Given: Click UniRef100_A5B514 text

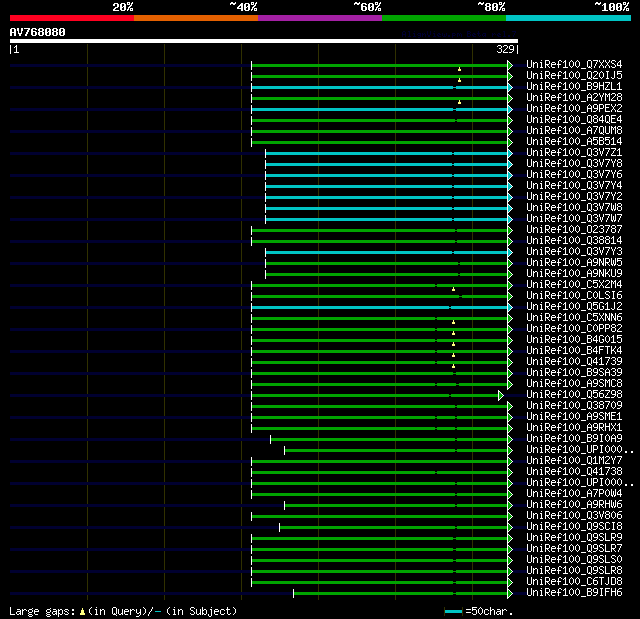Looking at the screenshot, I should point(574,142).
